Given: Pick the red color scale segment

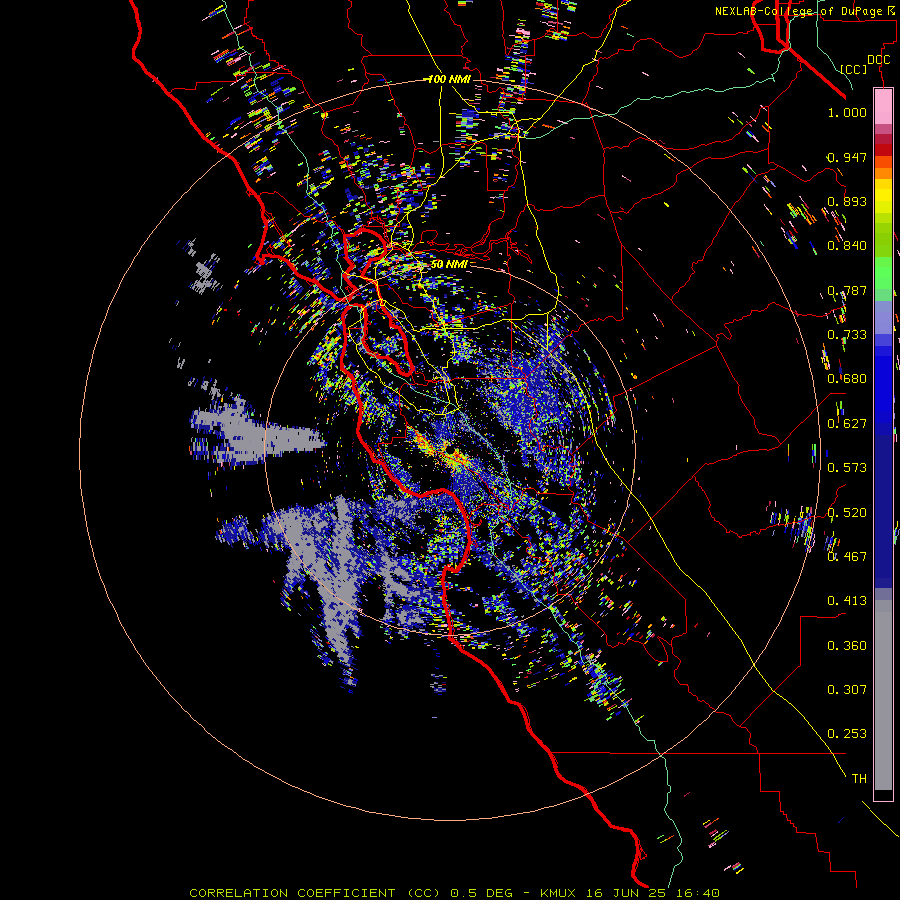Looking at the screenshot, I should click(883, 150).
